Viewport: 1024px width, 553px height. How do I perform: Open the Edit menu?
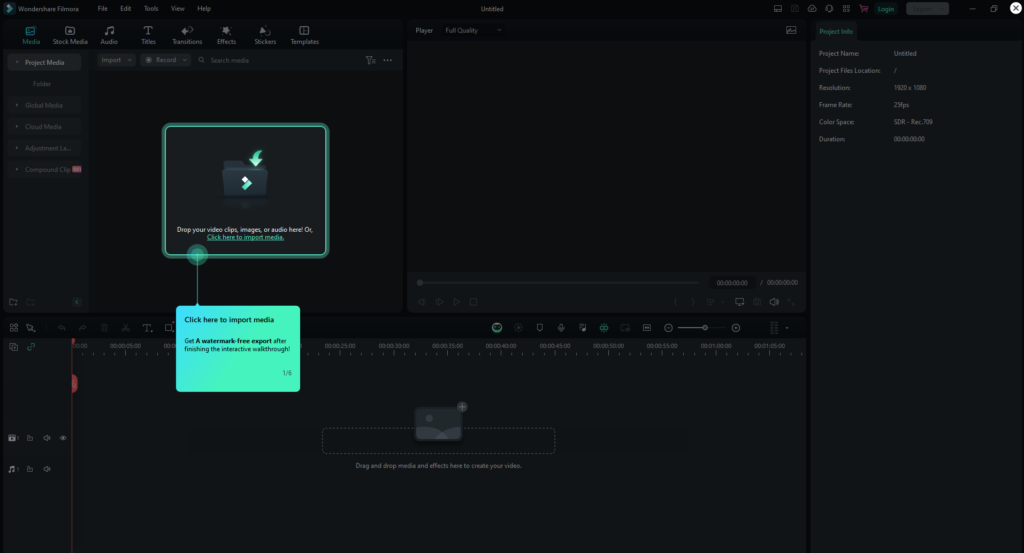tap(125, 8)
